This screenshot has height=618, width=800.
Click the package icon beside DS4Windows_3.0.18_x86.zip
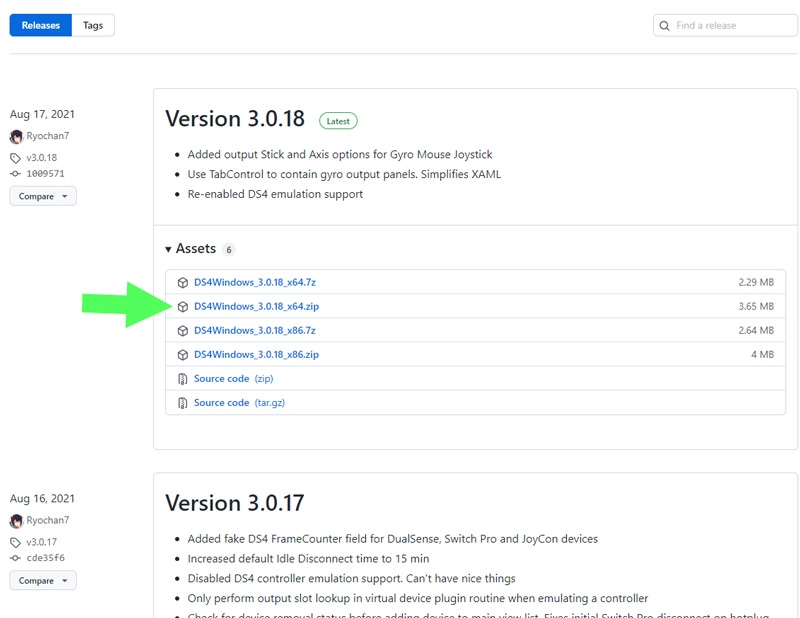point(183,355)
